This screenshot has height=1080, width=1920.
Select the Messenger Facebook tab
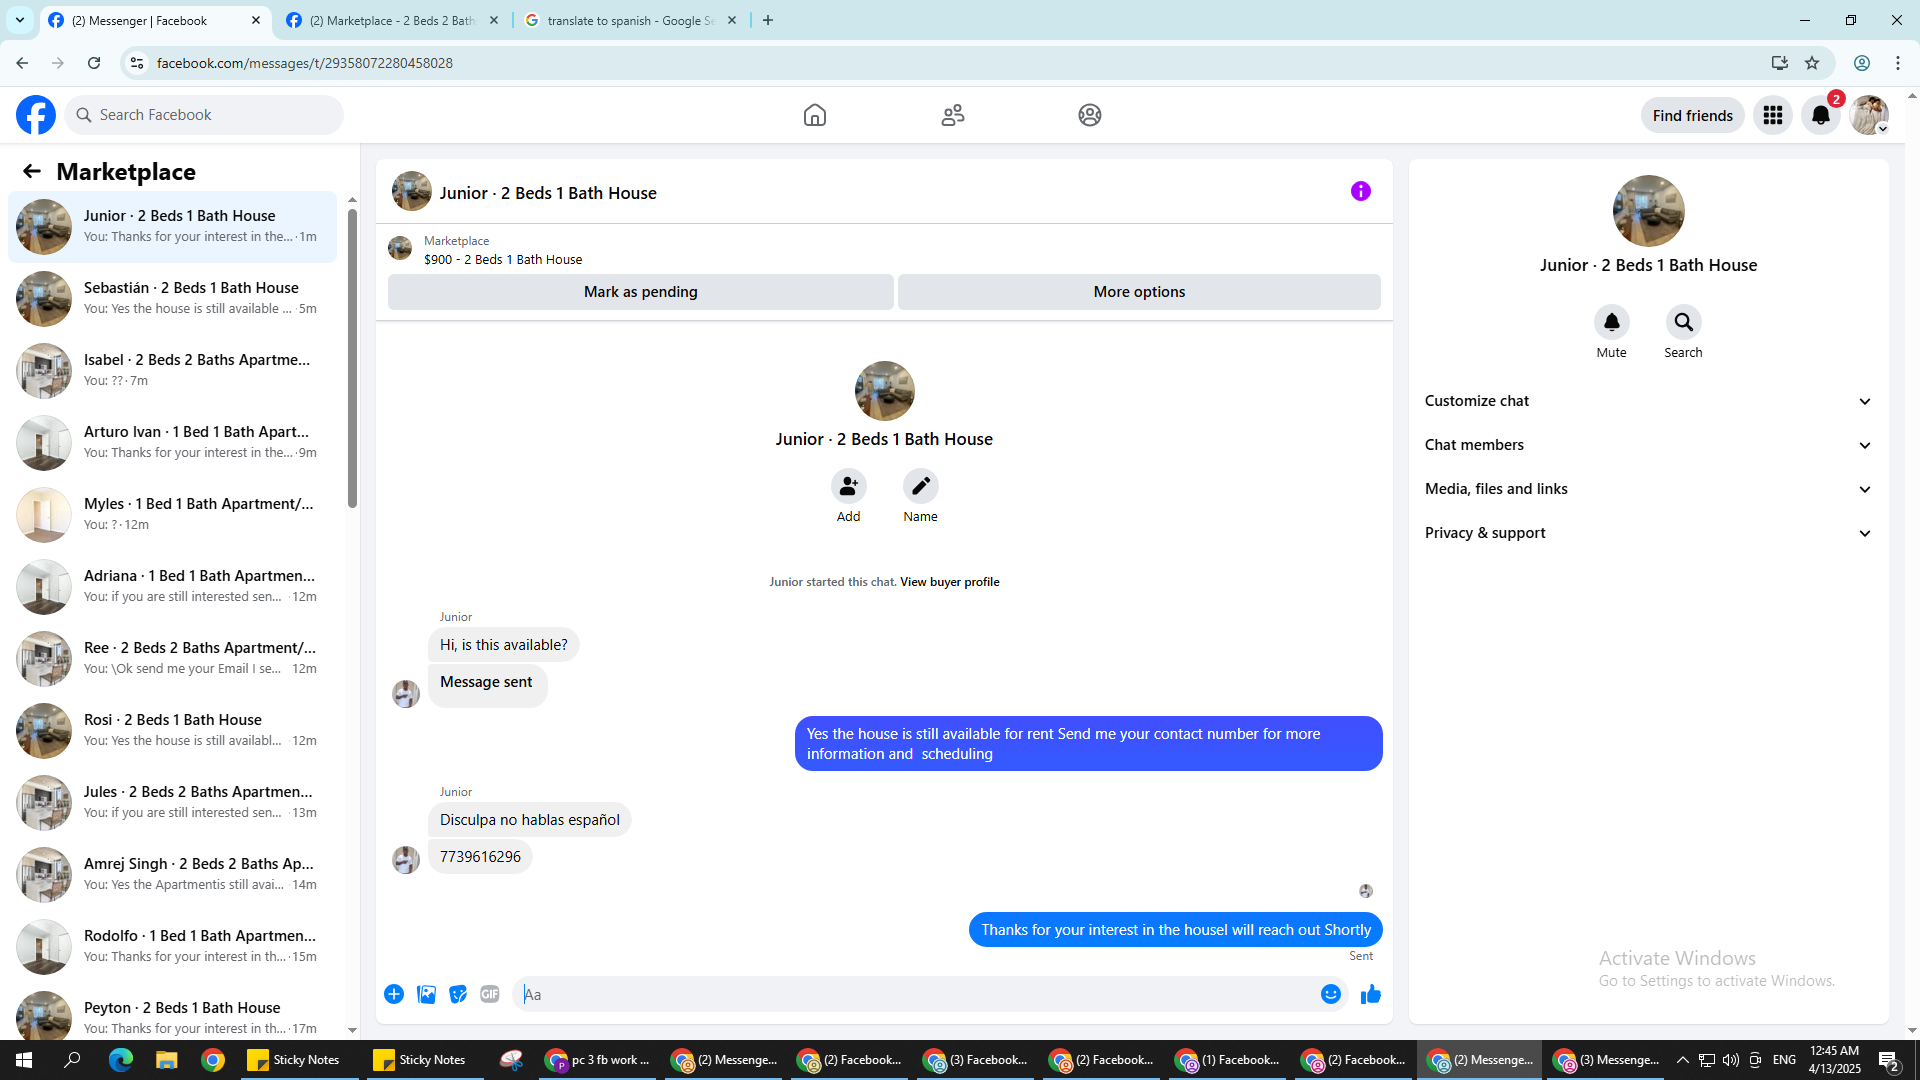click(x=155, y=20)
